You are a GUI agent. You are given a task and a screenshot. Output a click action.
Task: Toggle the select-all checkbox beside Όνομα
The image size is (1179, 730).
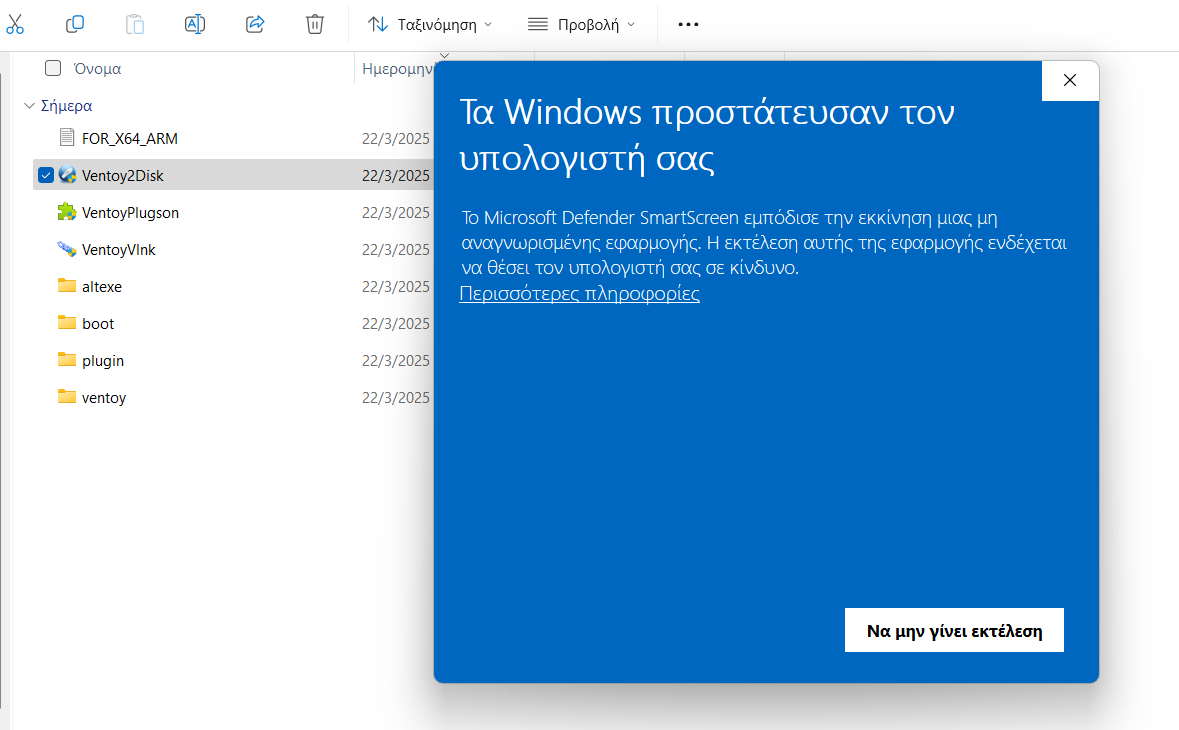(53, 68)
